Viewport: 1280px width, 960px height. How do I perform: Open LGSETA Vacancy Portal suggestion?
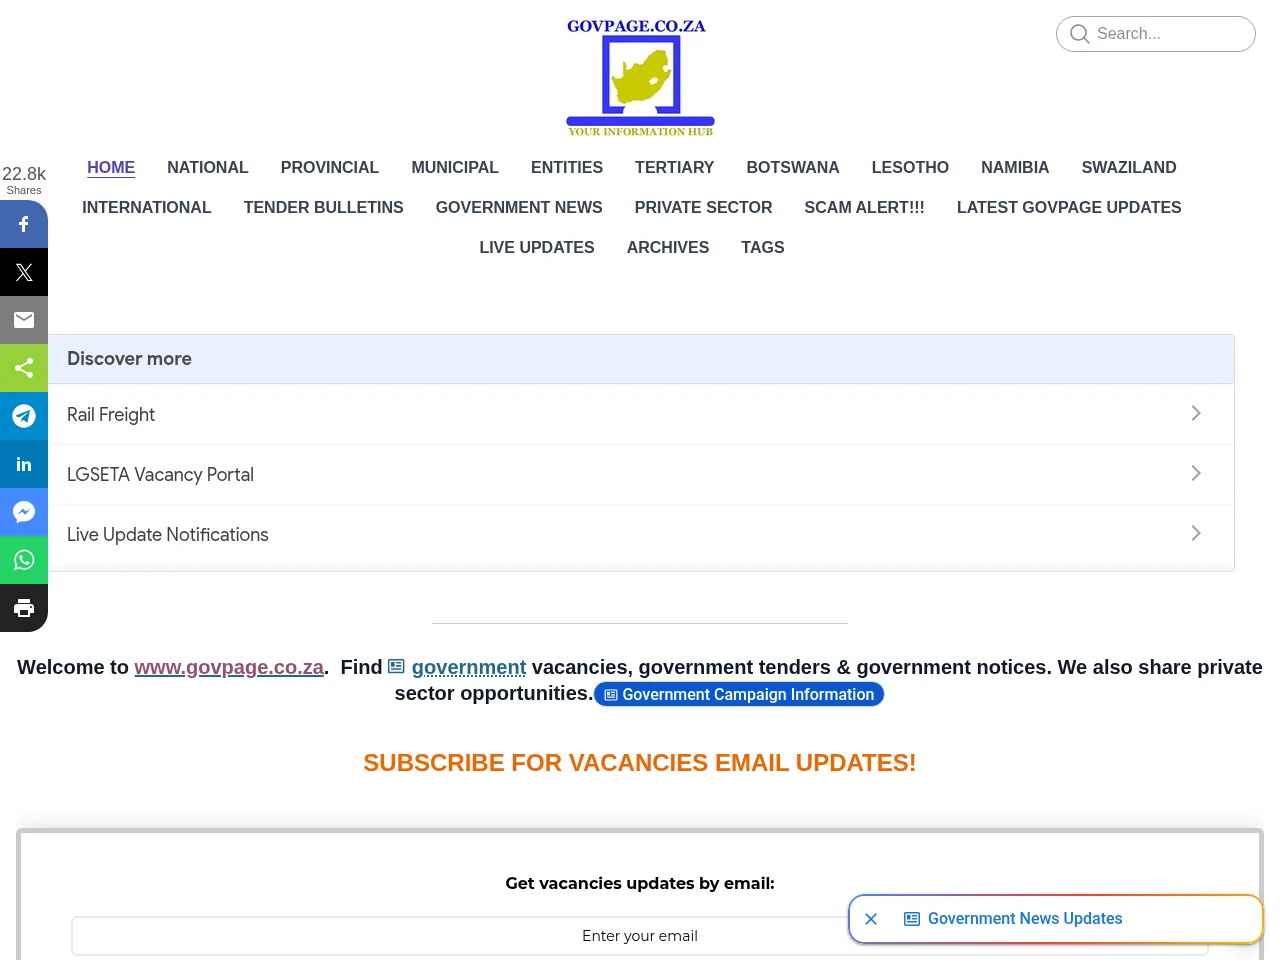pyautogui.click(x=641, y=474)
